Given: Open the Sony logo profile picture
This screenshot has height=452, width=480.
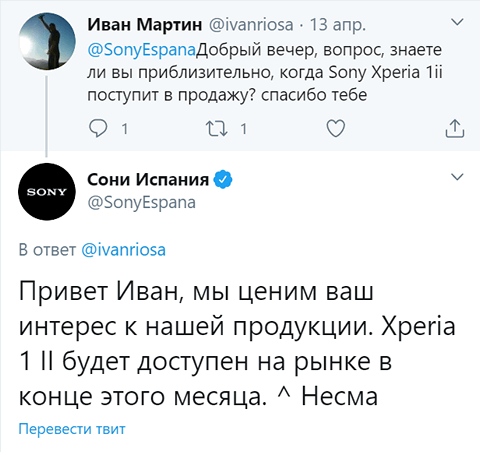Looking at the screenshot, I should pos(47,192).
